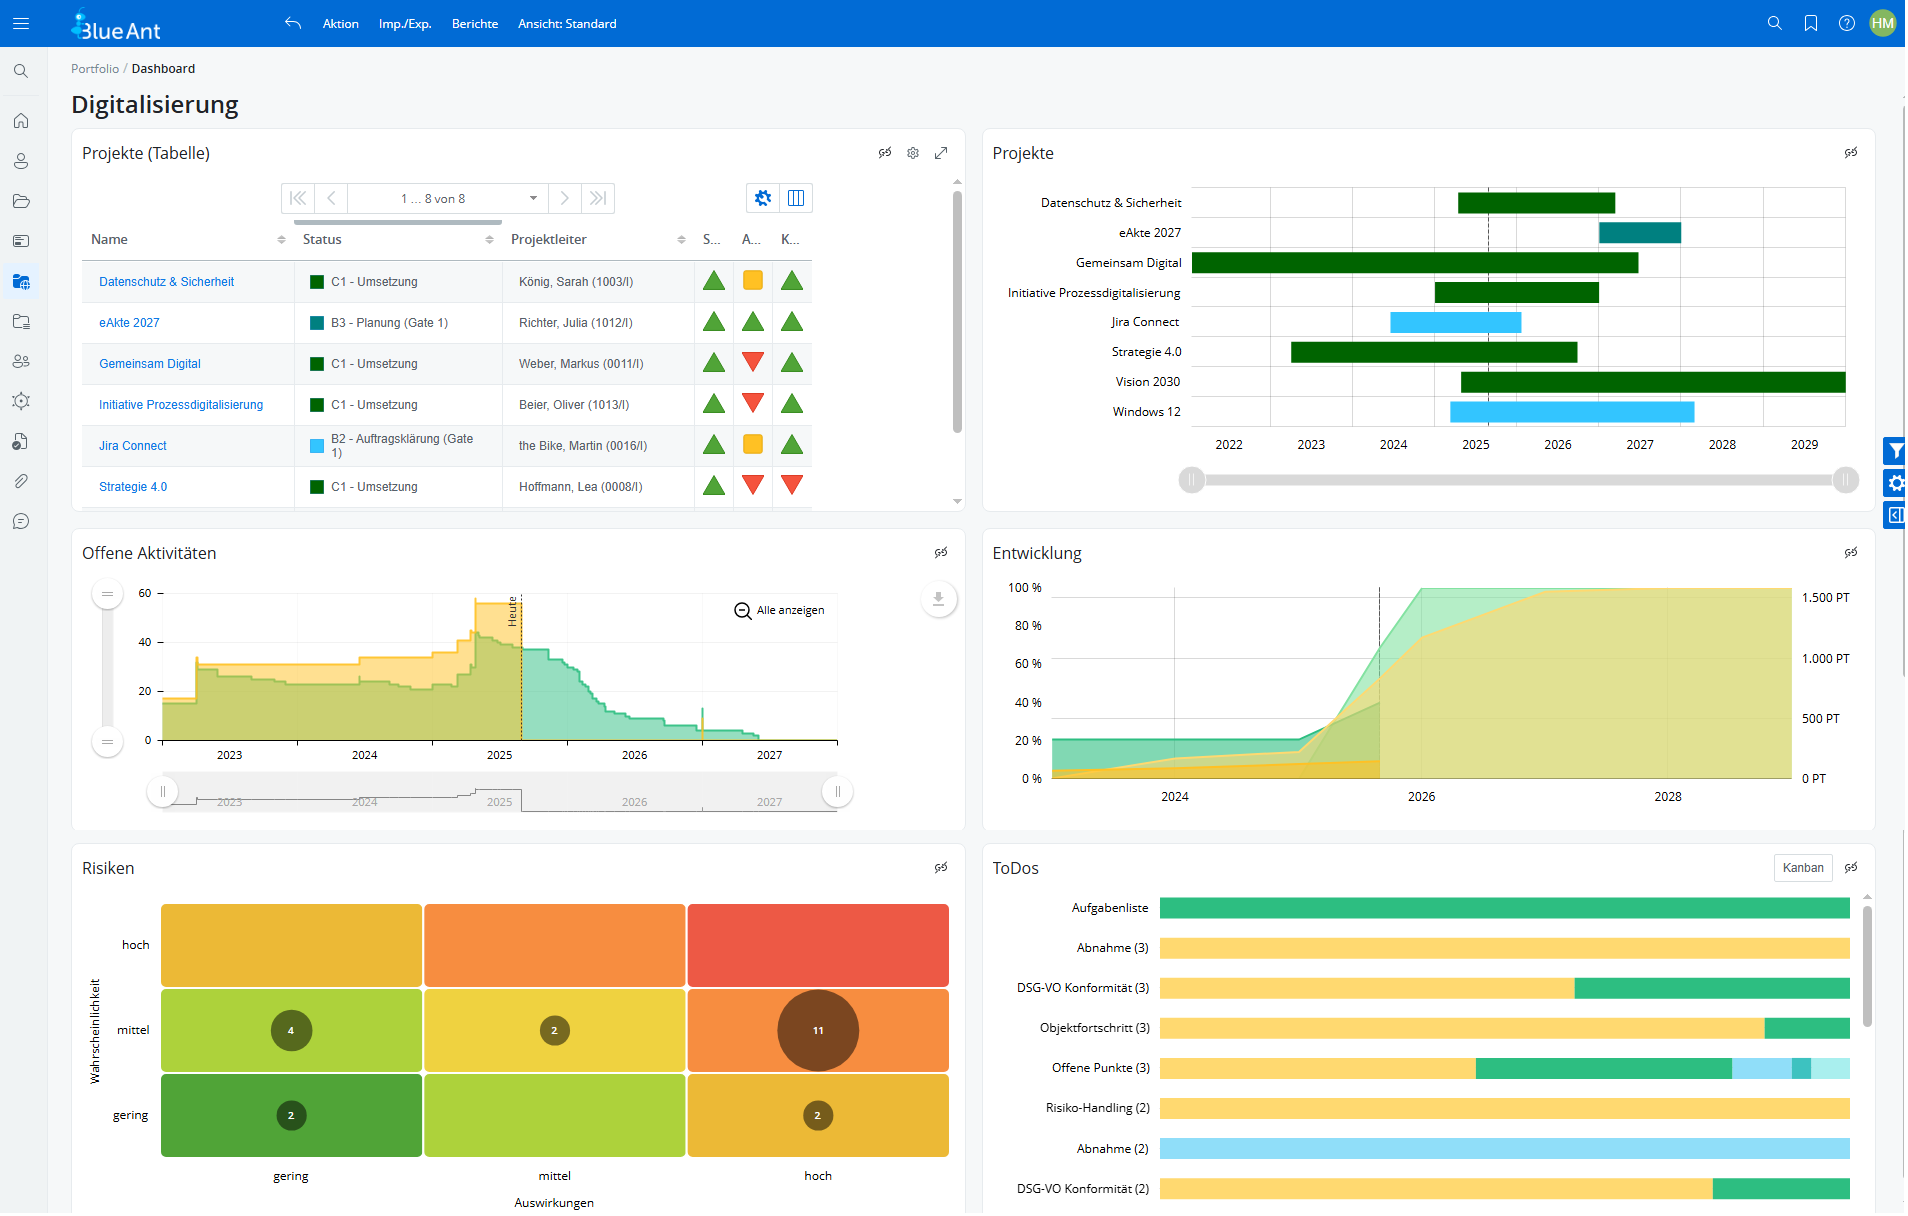Viewport: 1908px width, 1216px height.
Task: Open the global search icon in top bar
Action: [x=1775, y=22]
